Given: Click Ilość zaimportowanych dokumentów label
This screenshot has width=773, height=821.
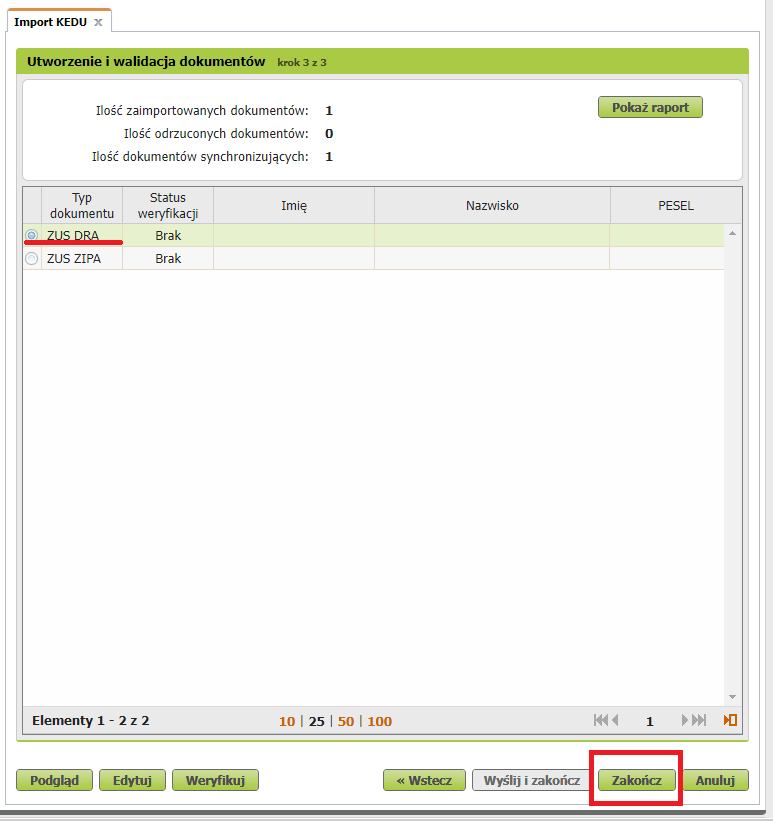Looking at the screenshot, I should coord(202,110).
